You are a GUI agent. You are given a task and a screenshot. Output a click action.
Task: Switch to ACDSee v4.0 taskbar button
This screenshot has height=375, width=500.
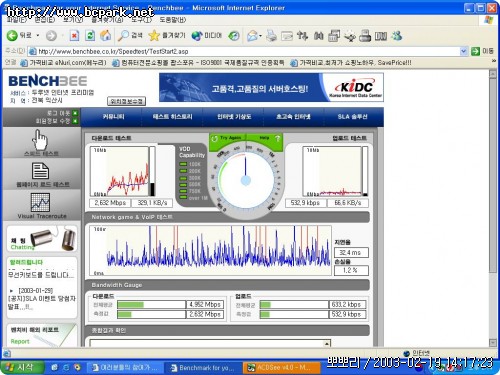[x=282, y=367]
